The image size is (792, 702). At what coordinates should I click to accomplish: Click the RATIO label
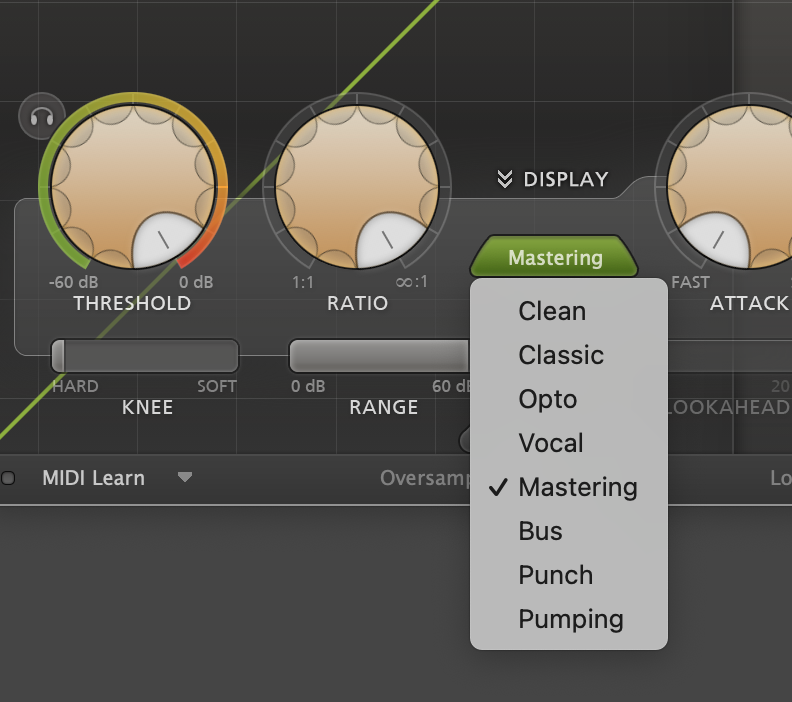pos(357,303)
